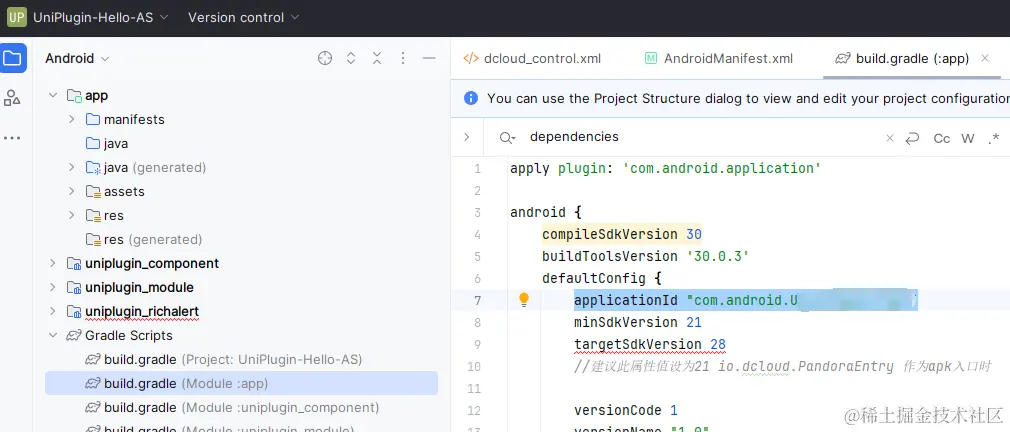Expand the manifests folder

pyautogui.click(x=71, y=120)
